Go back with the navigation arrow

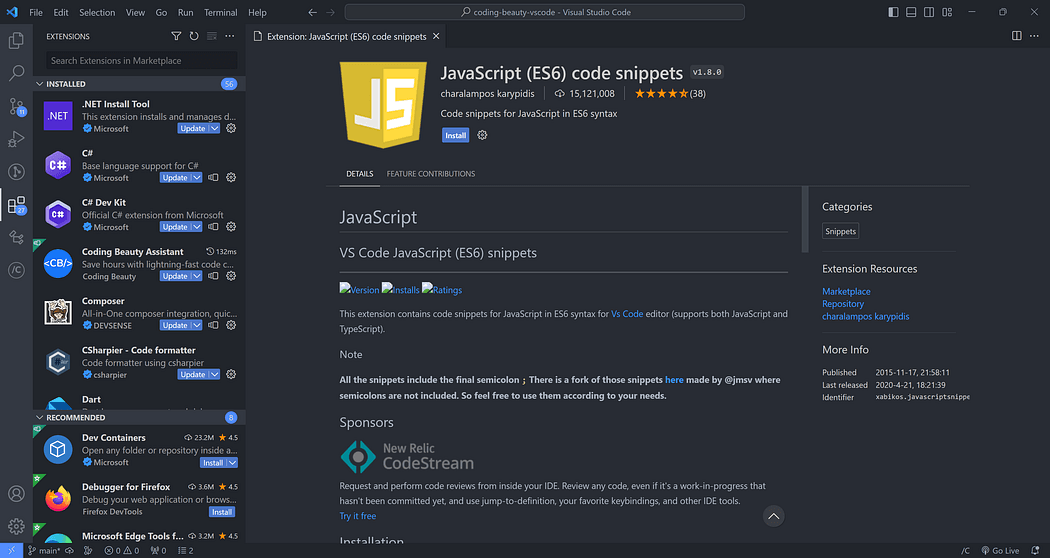[x=313, y=12]
